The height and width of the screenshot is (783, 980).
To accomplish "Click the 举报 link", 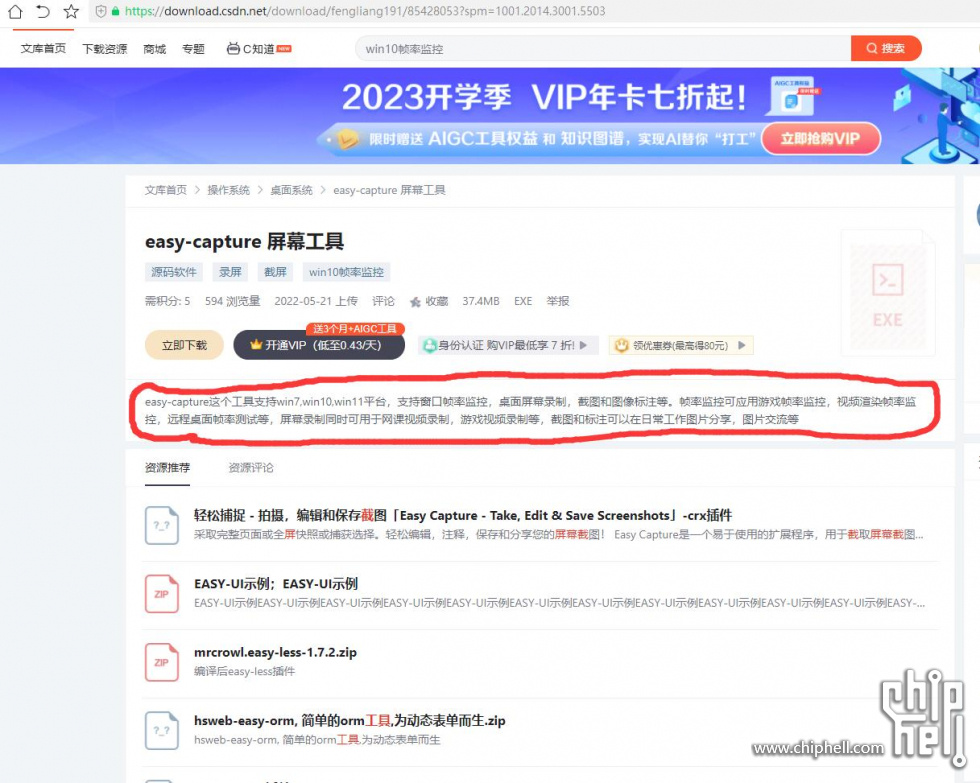I will 558,301.
